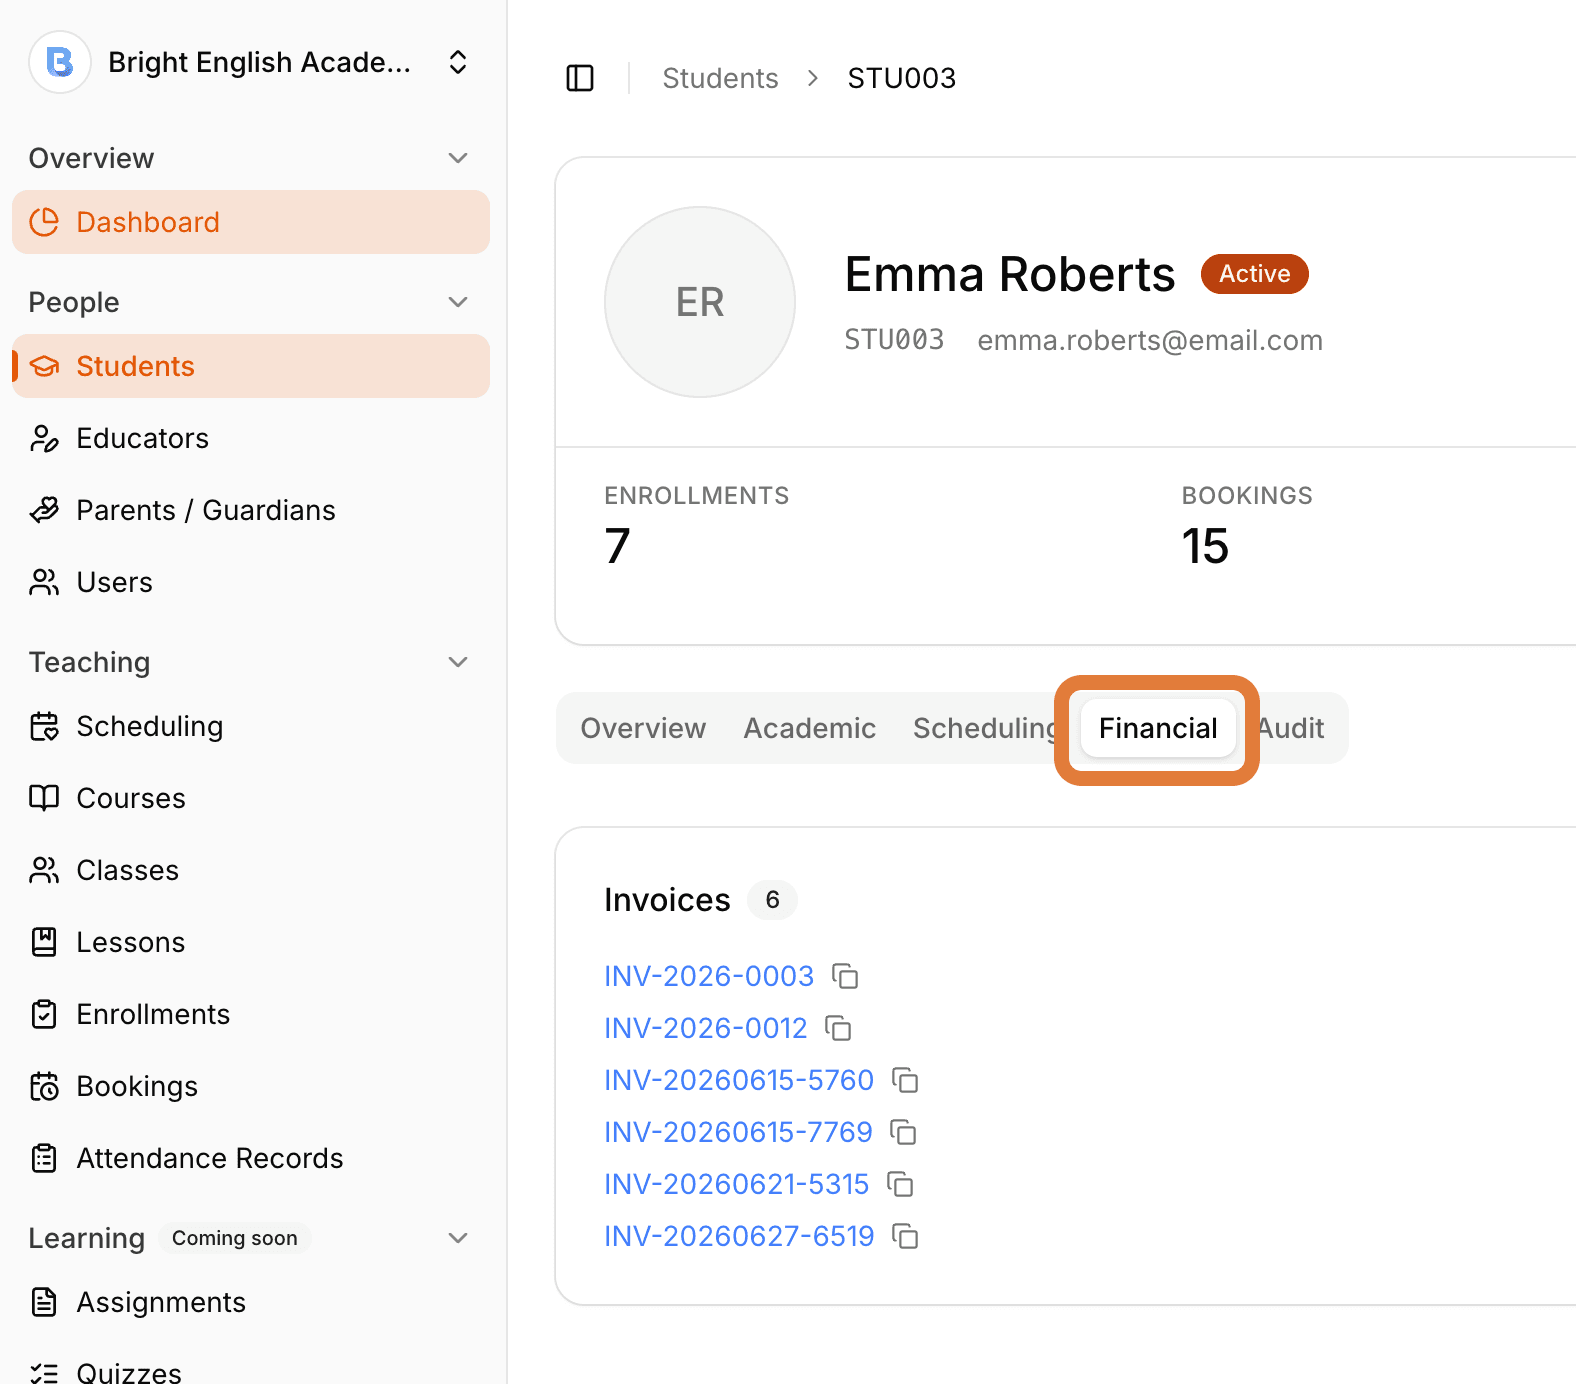1576x1384 pixels.
Task: Click the ER avatar circle
Action: click(x=700, y=302)
